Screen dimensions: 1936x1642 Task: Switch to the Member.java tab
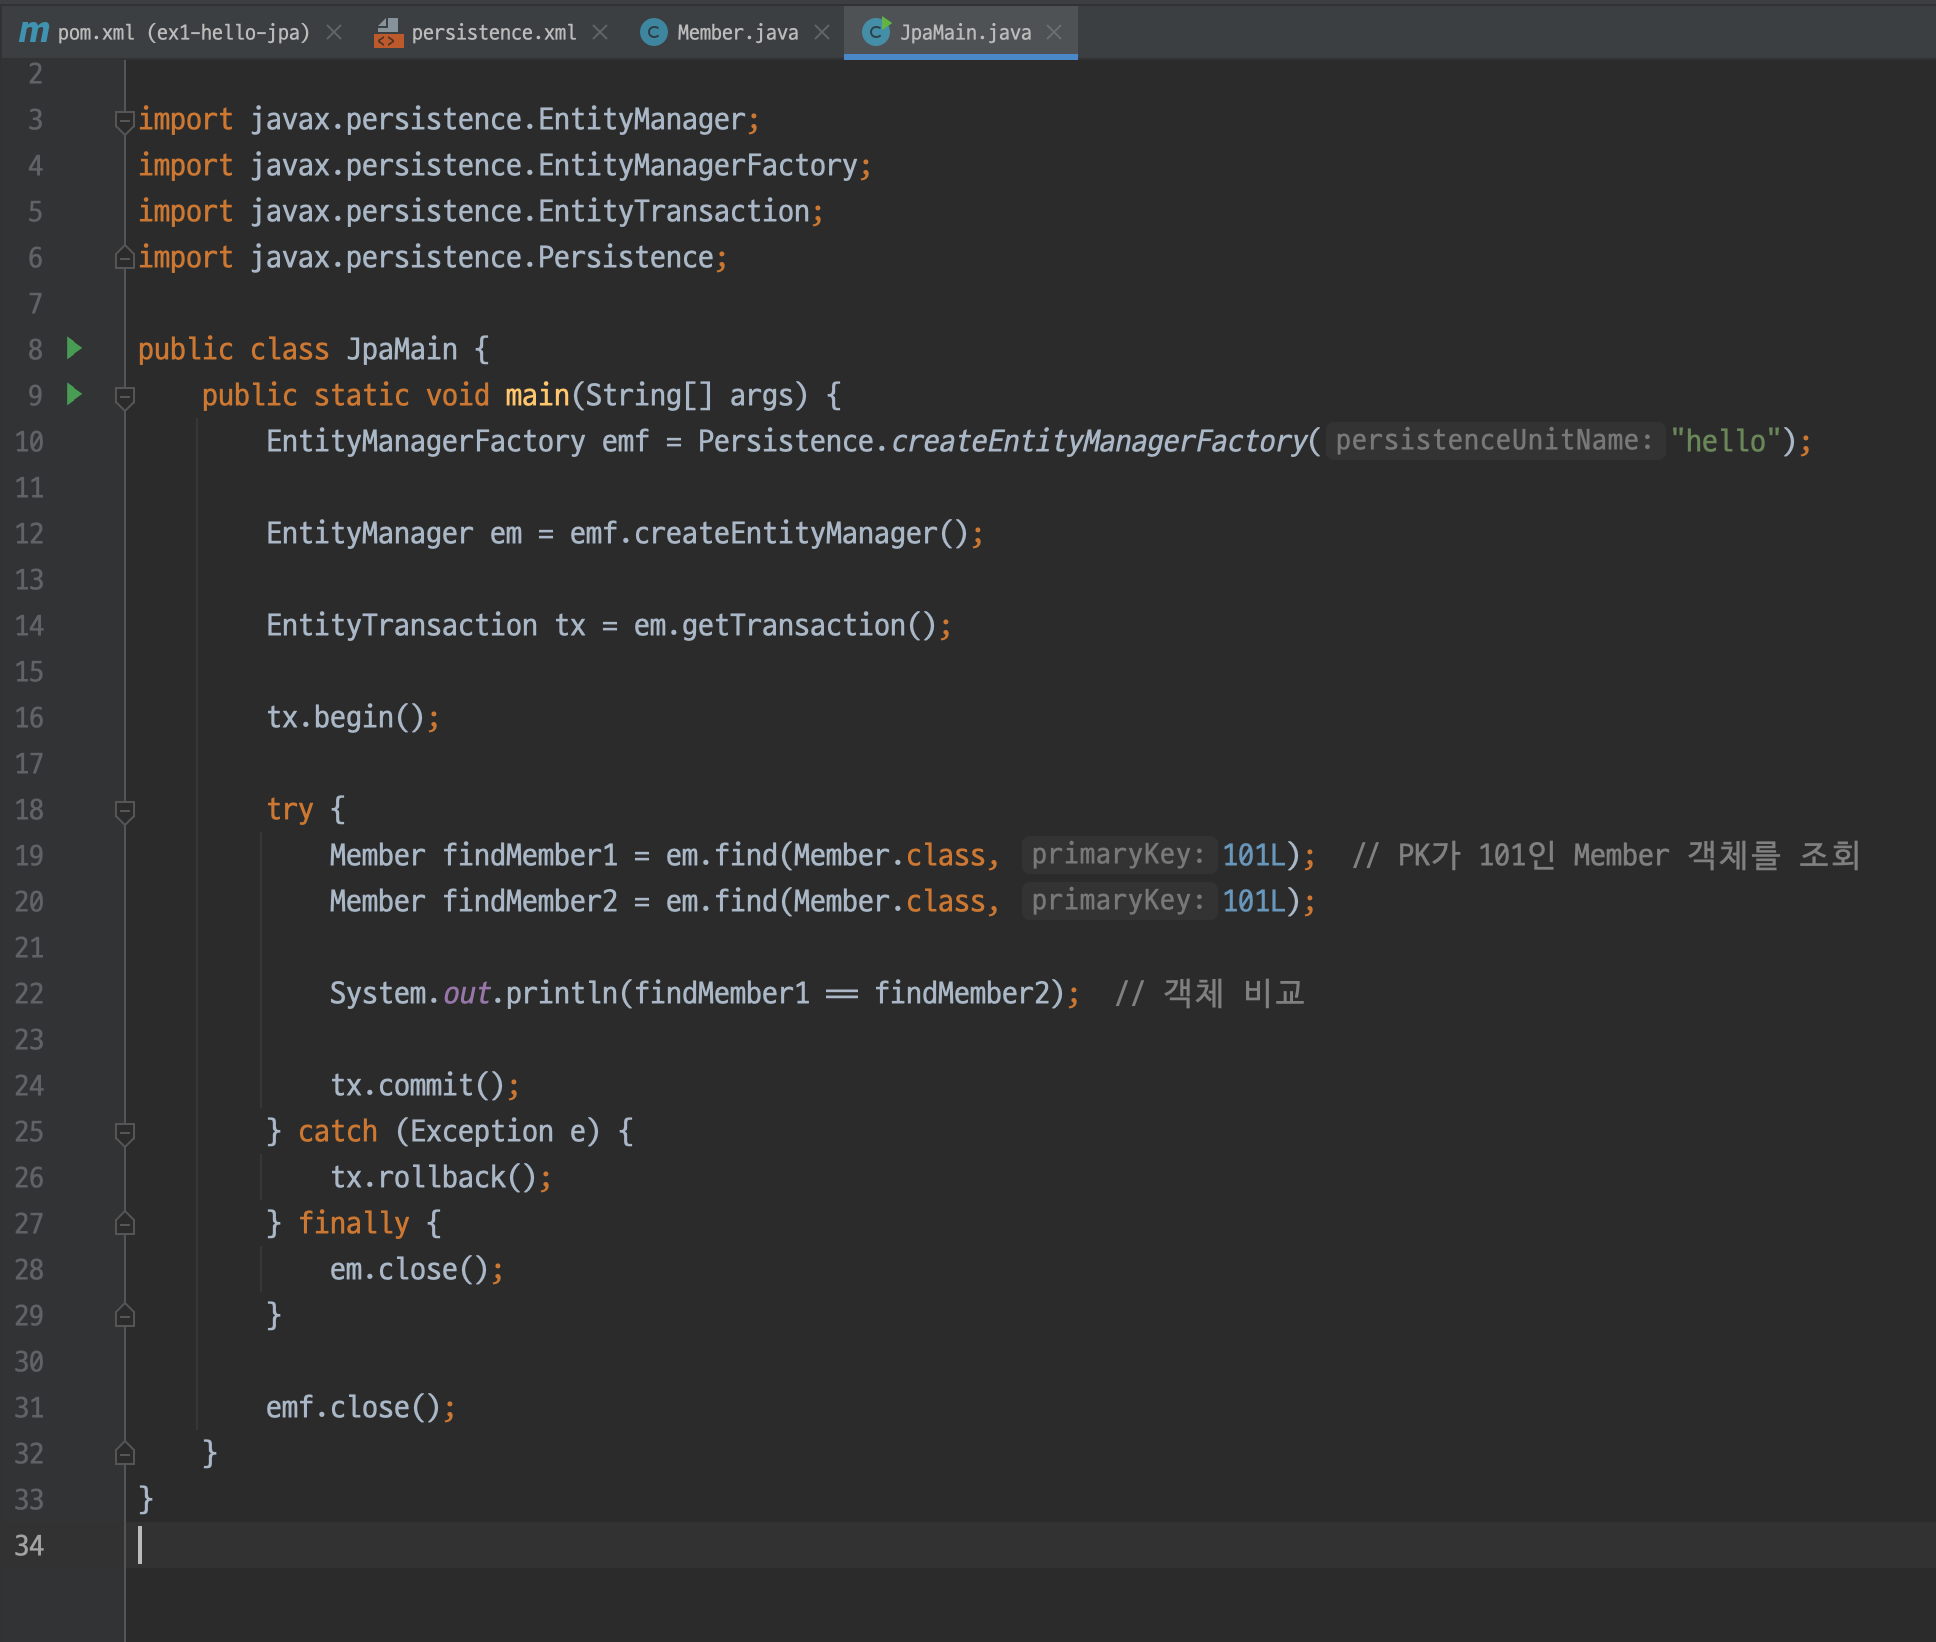(x=737, y=32)
